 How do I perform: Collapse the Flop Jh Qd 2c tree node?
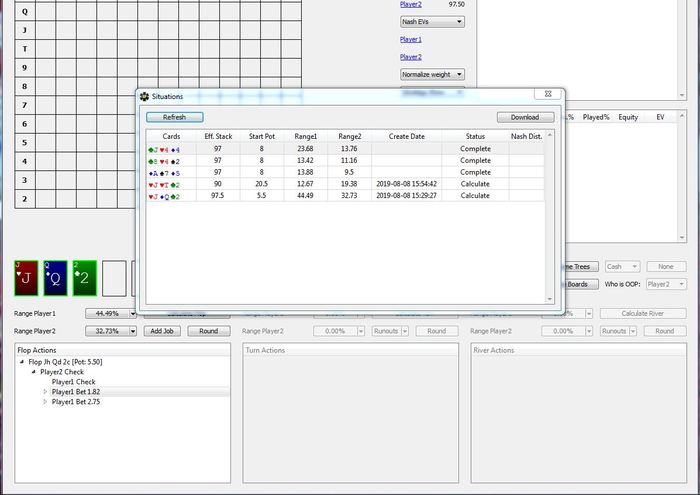[x=22, y=362]
